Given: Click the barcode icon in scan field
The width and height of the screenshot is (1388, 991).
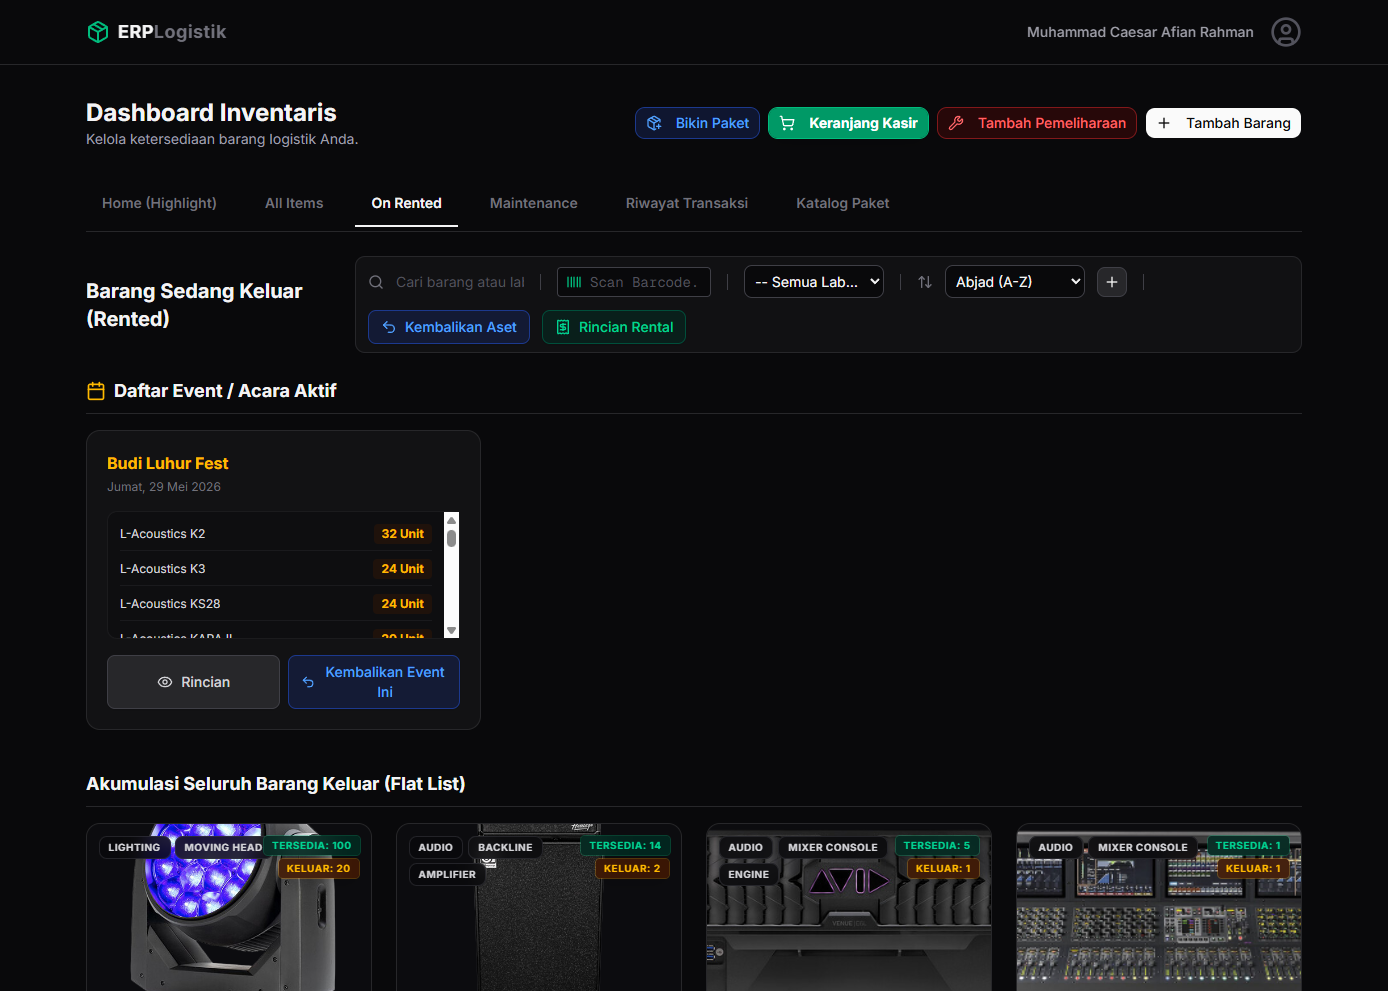Looking at the screenshot, I should (574, 282).
